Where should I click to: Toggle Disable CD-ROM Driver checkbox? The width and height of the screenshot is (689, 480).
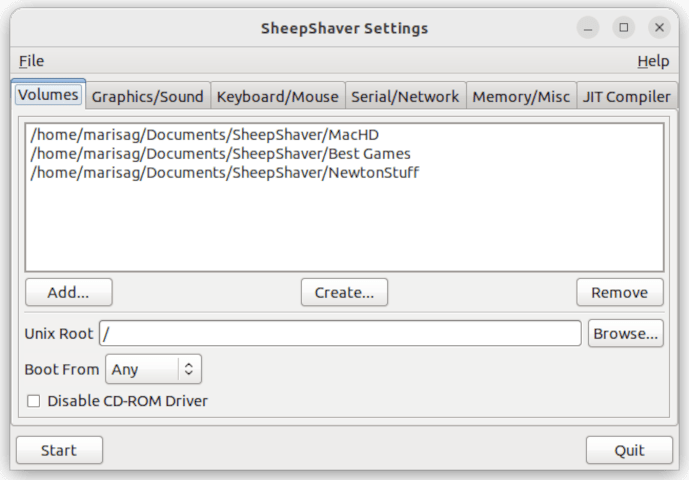(x=33, y=401)
